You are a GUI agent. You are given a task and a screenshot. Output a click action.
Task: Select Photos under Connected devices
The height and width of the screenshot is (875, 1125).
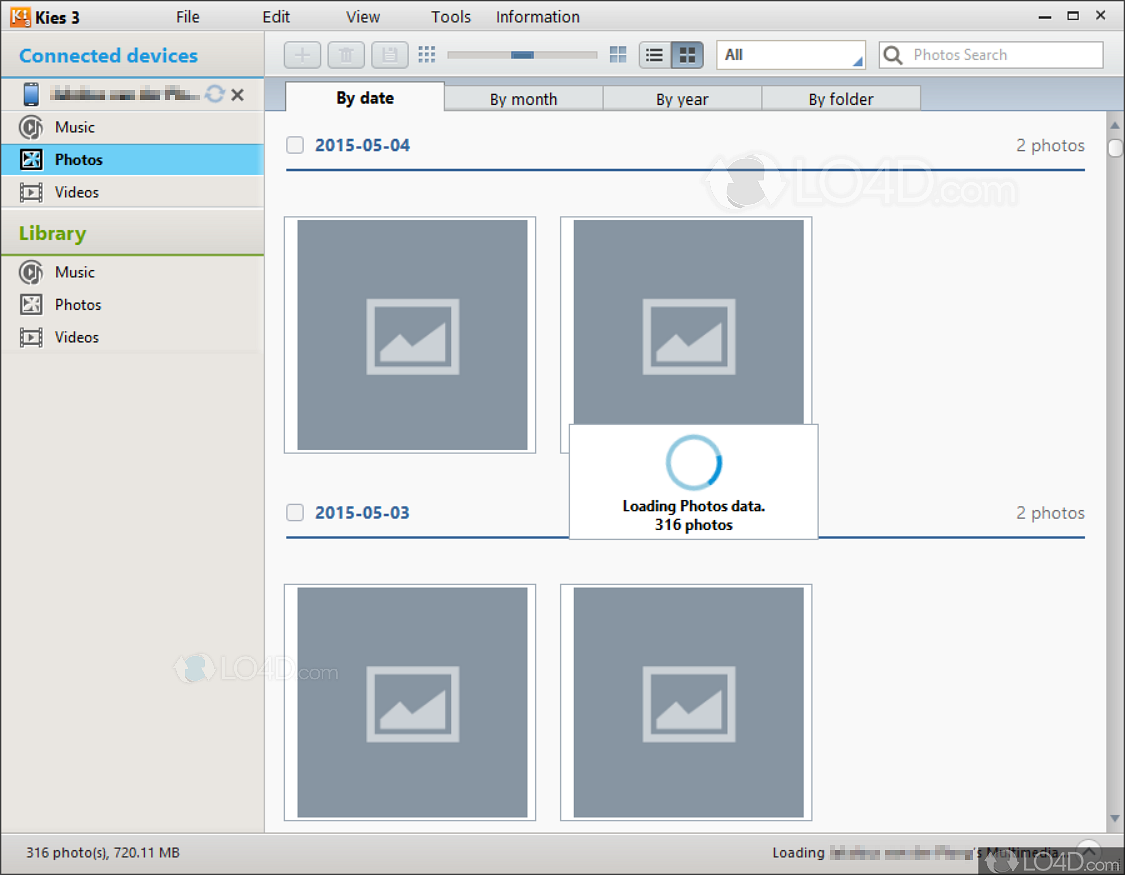coord(133,159)
